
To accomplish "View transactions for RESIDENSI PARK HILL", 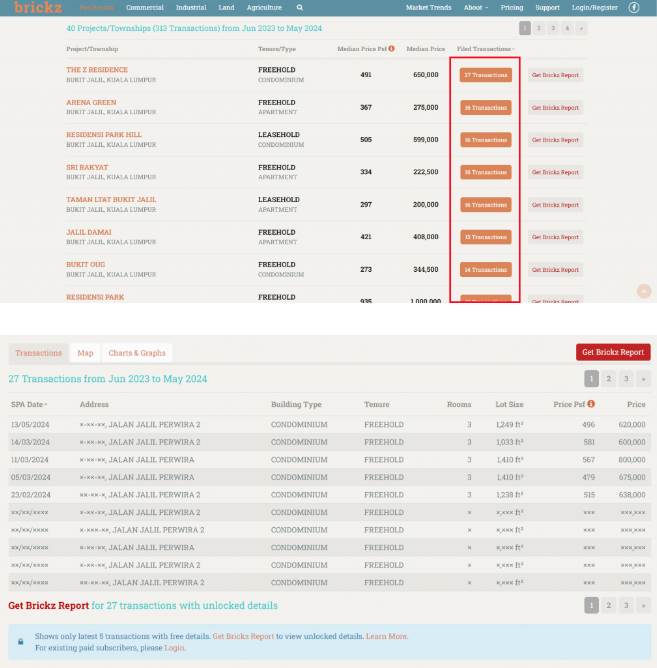I will (486, 140).
